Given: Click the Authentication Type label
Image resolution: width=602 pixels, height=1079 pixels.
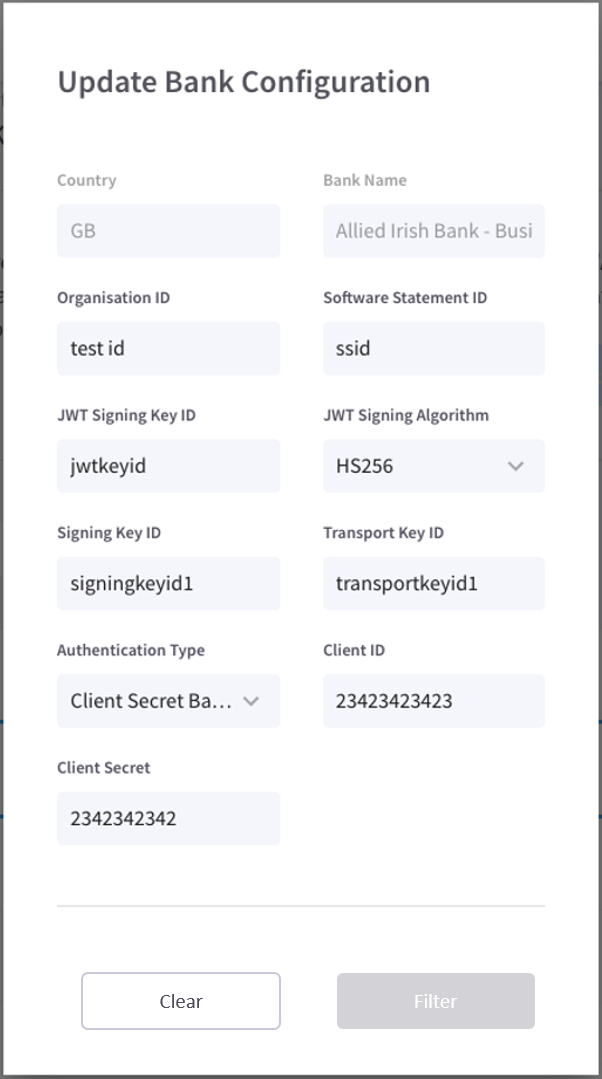Looking at the screenshot, I should pos(130,650).
